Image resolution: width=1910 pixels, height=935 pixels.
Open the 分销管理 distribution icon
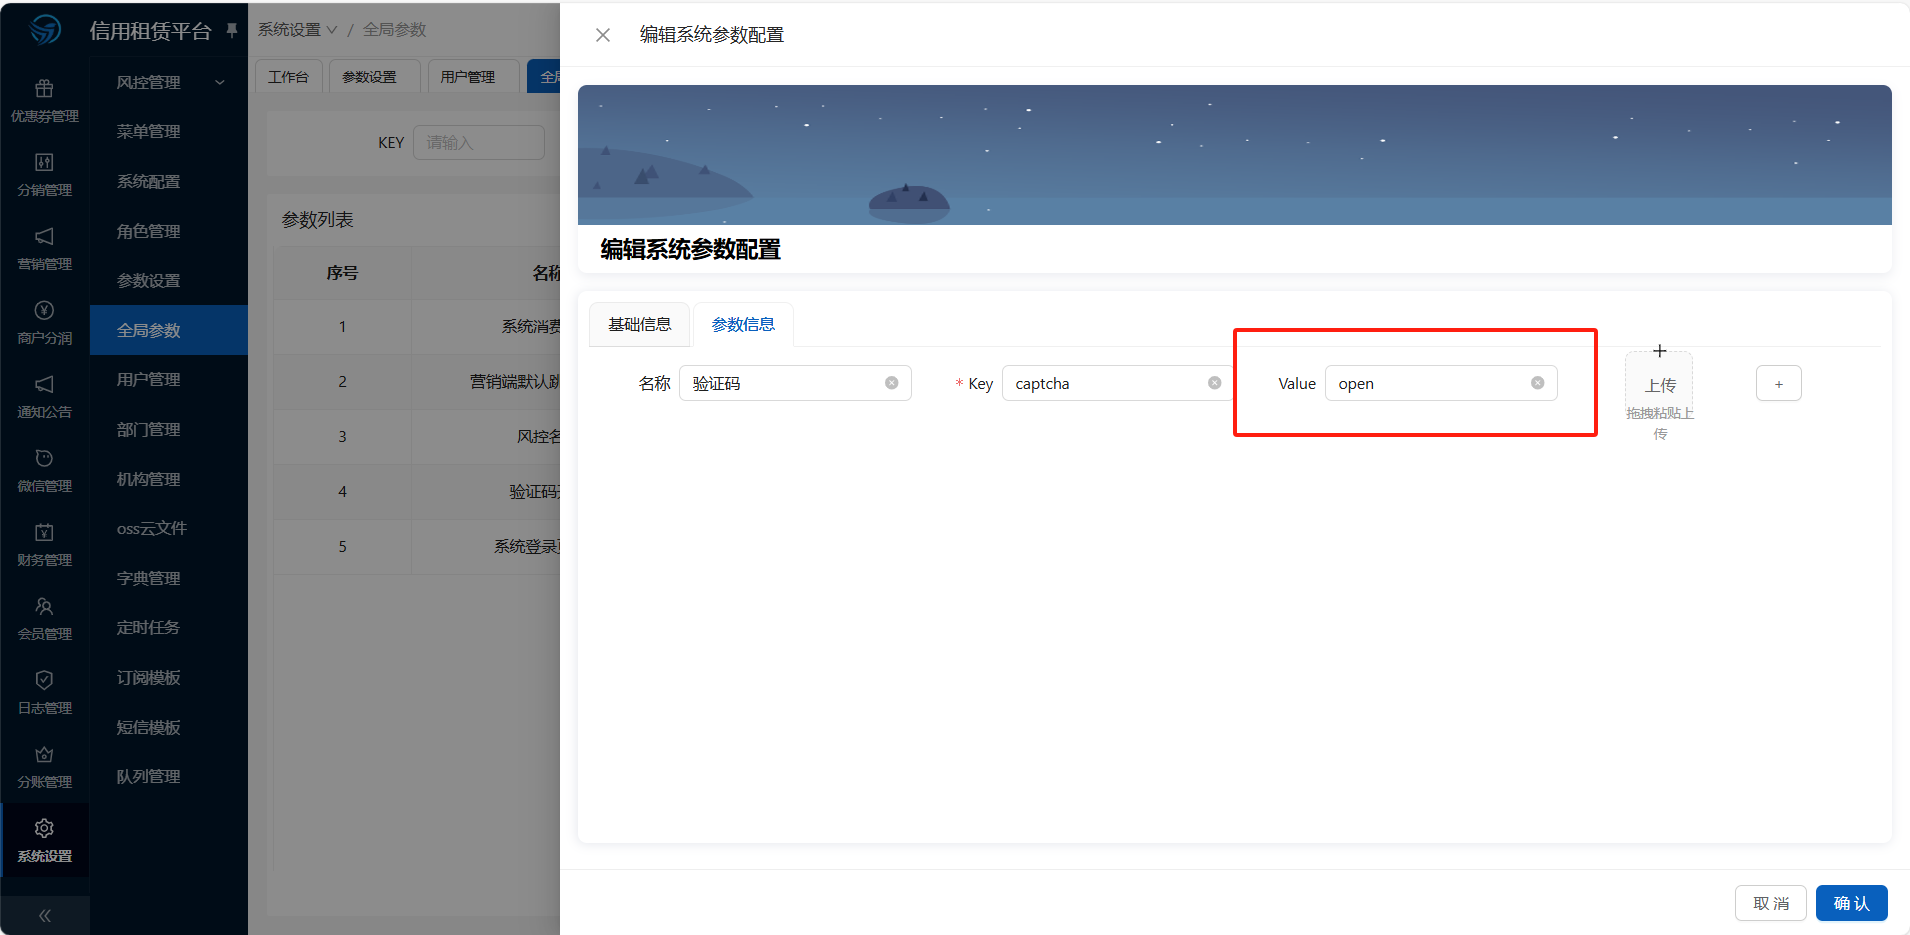44,163
